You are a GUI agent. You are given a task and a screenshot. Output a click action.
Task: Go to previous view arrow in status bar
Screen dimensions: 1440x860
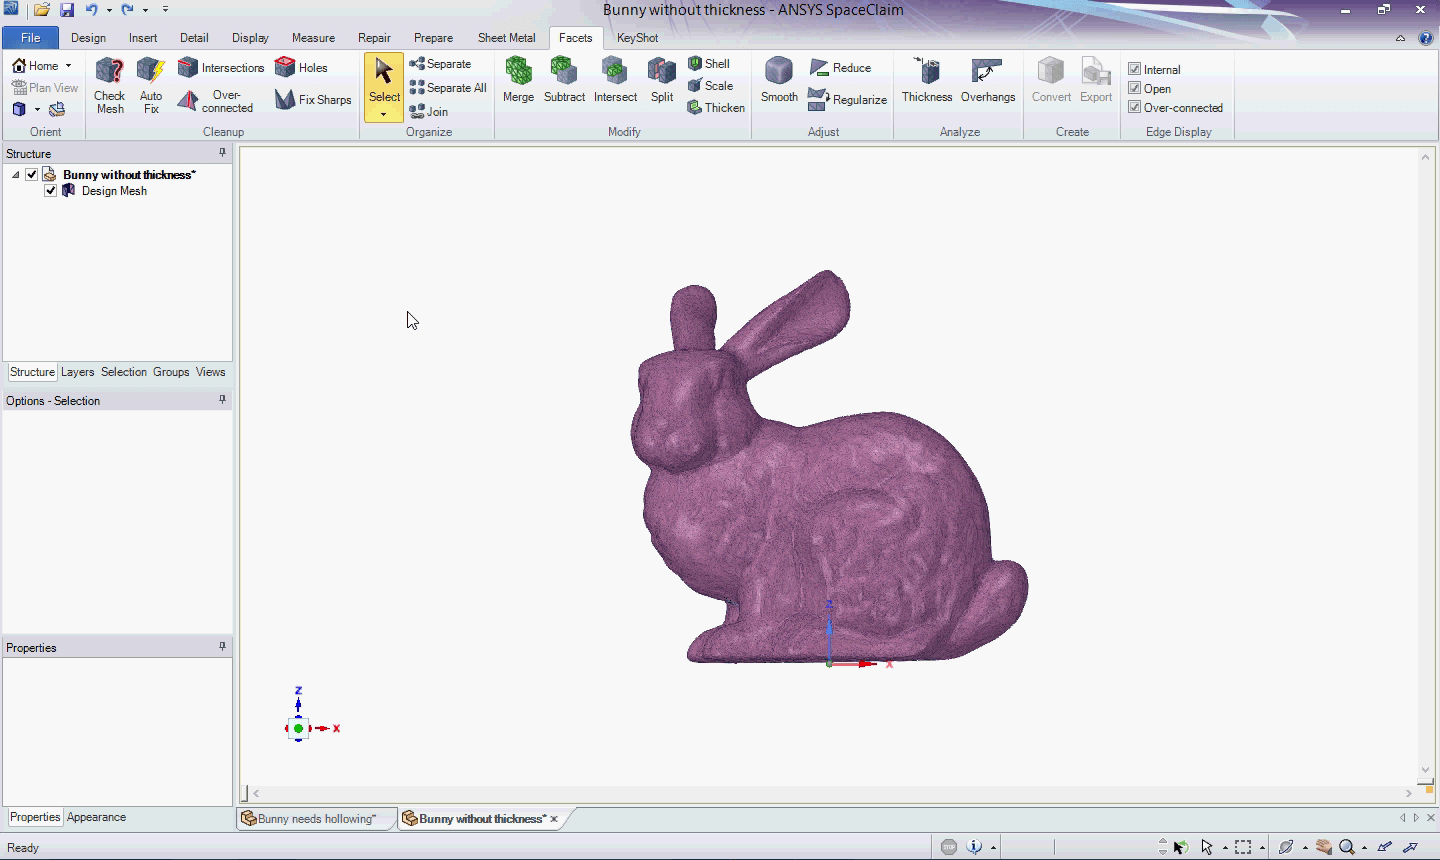click(1385, 847)
